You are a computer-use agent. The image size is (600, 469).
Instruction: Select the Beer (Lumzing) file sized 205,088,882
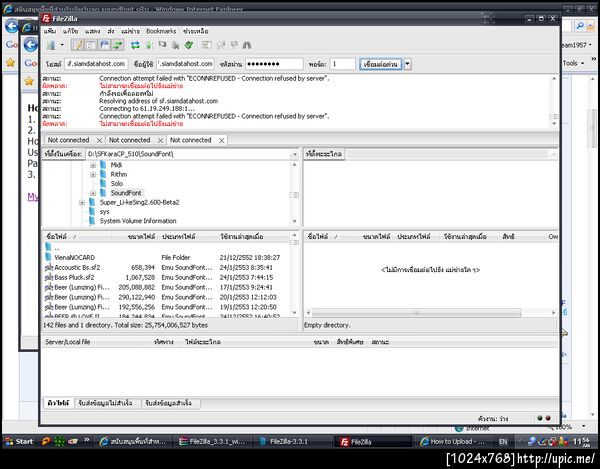pyautogui.click(x=166, y=287)
